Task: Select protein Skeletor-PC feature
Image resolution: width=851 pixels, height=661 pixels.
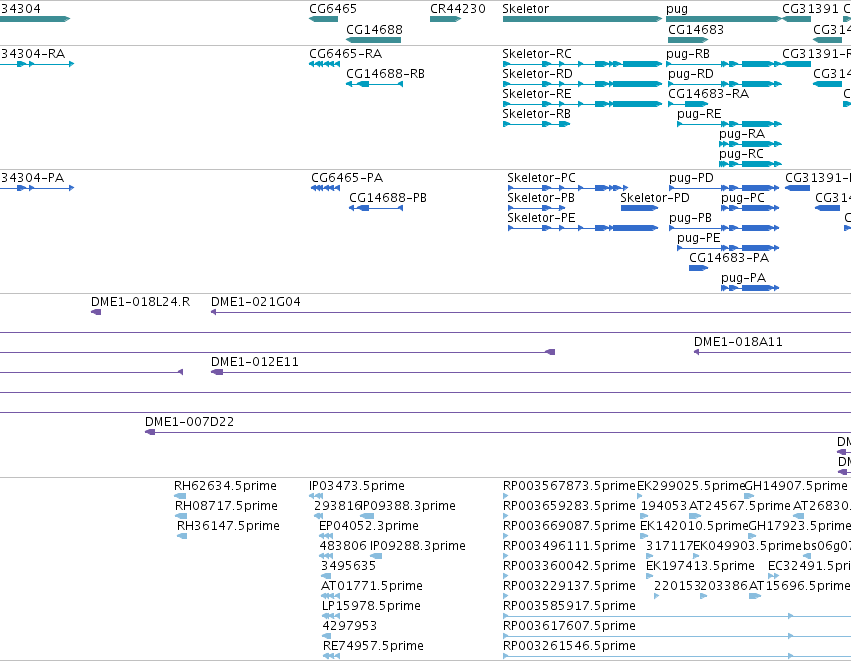Action: click(x=568, y=188)
